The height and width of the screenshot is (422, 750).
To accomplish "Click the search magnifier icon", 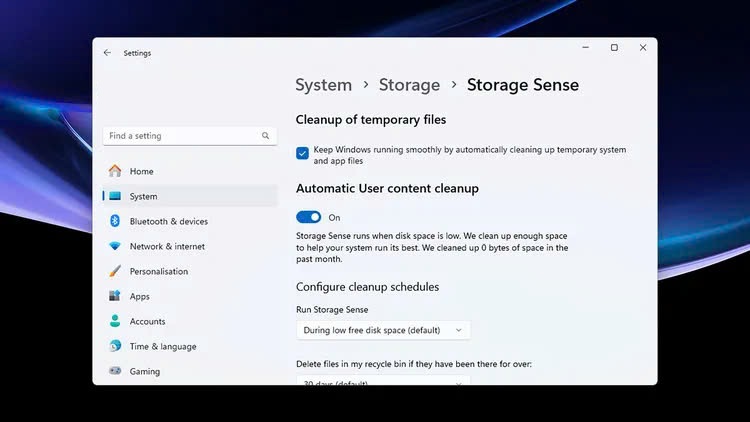I will coord(266,136).
